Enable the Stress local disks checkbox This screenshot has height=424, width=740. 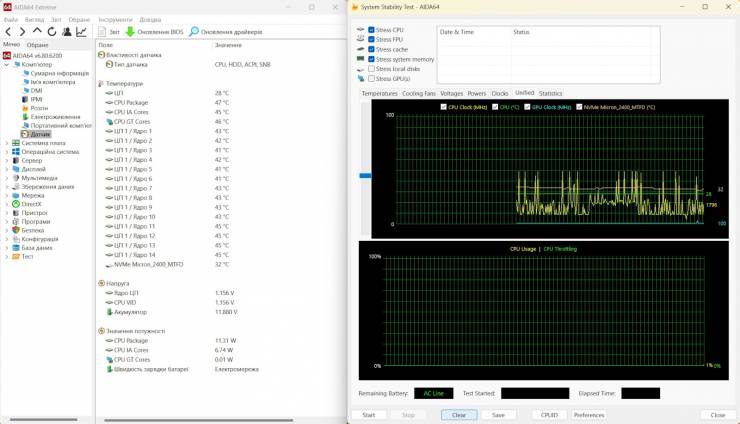(371, 69)
